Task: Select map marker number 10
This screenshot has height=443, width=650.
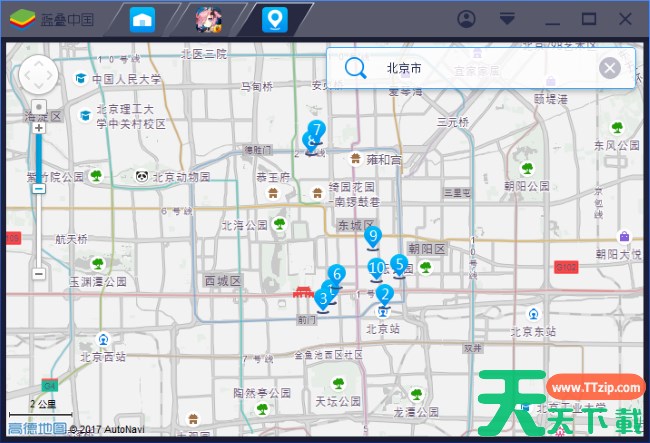Action: 376,269
